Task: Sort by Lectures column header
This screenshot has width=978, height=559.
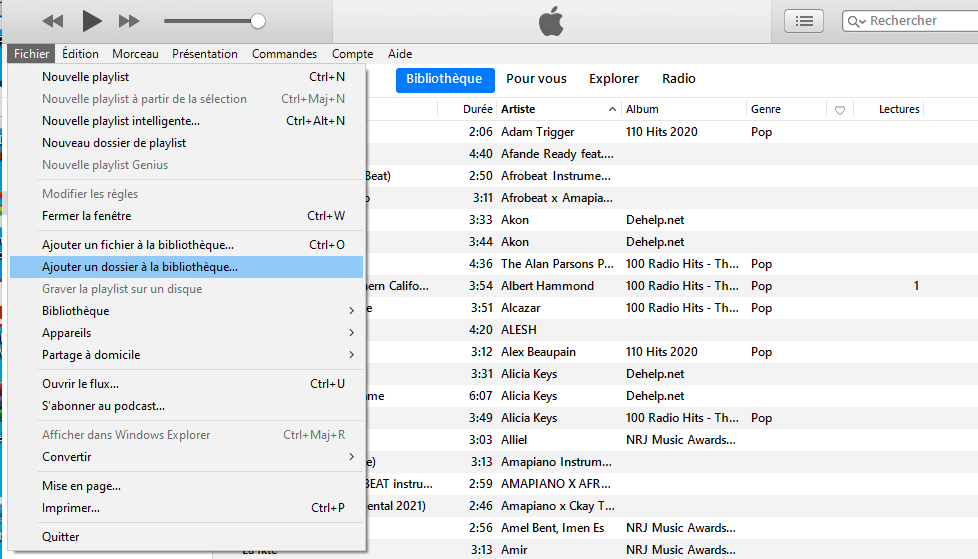Action: [x=888, y=109]
